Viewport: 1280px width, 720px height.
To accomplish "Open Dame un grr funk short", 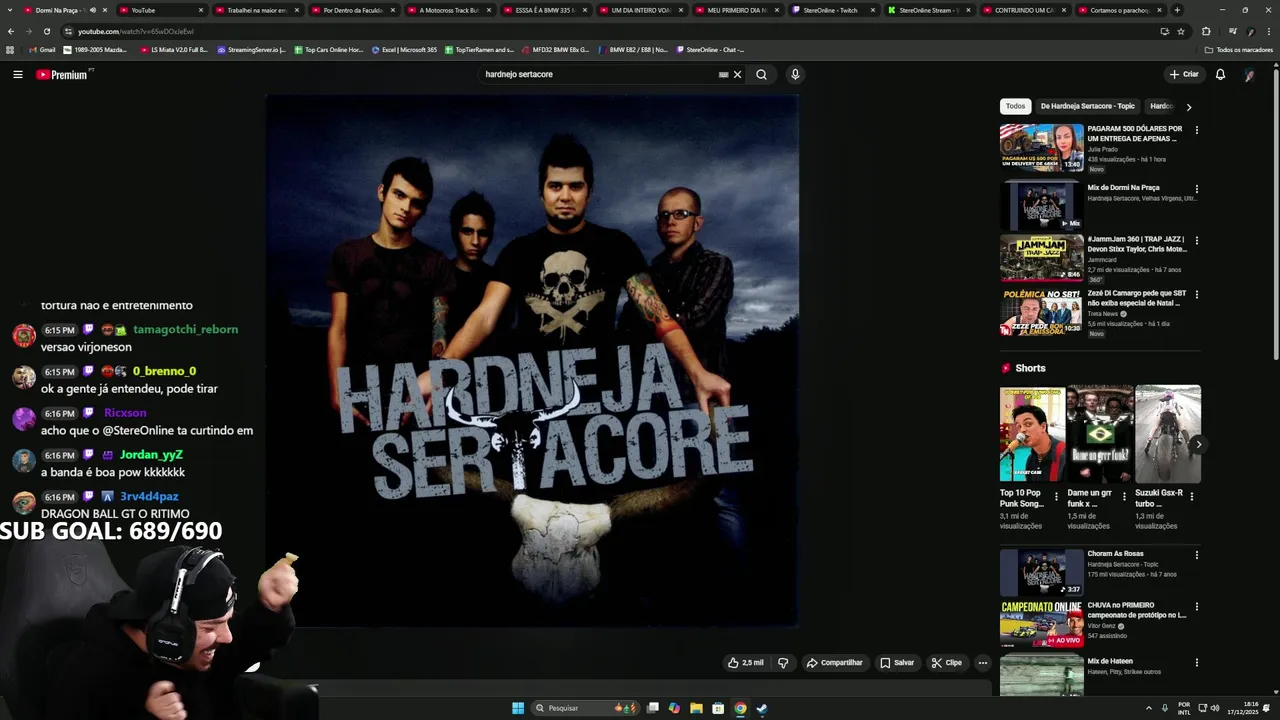I will pyautogui.click(x=1099, y=433).
